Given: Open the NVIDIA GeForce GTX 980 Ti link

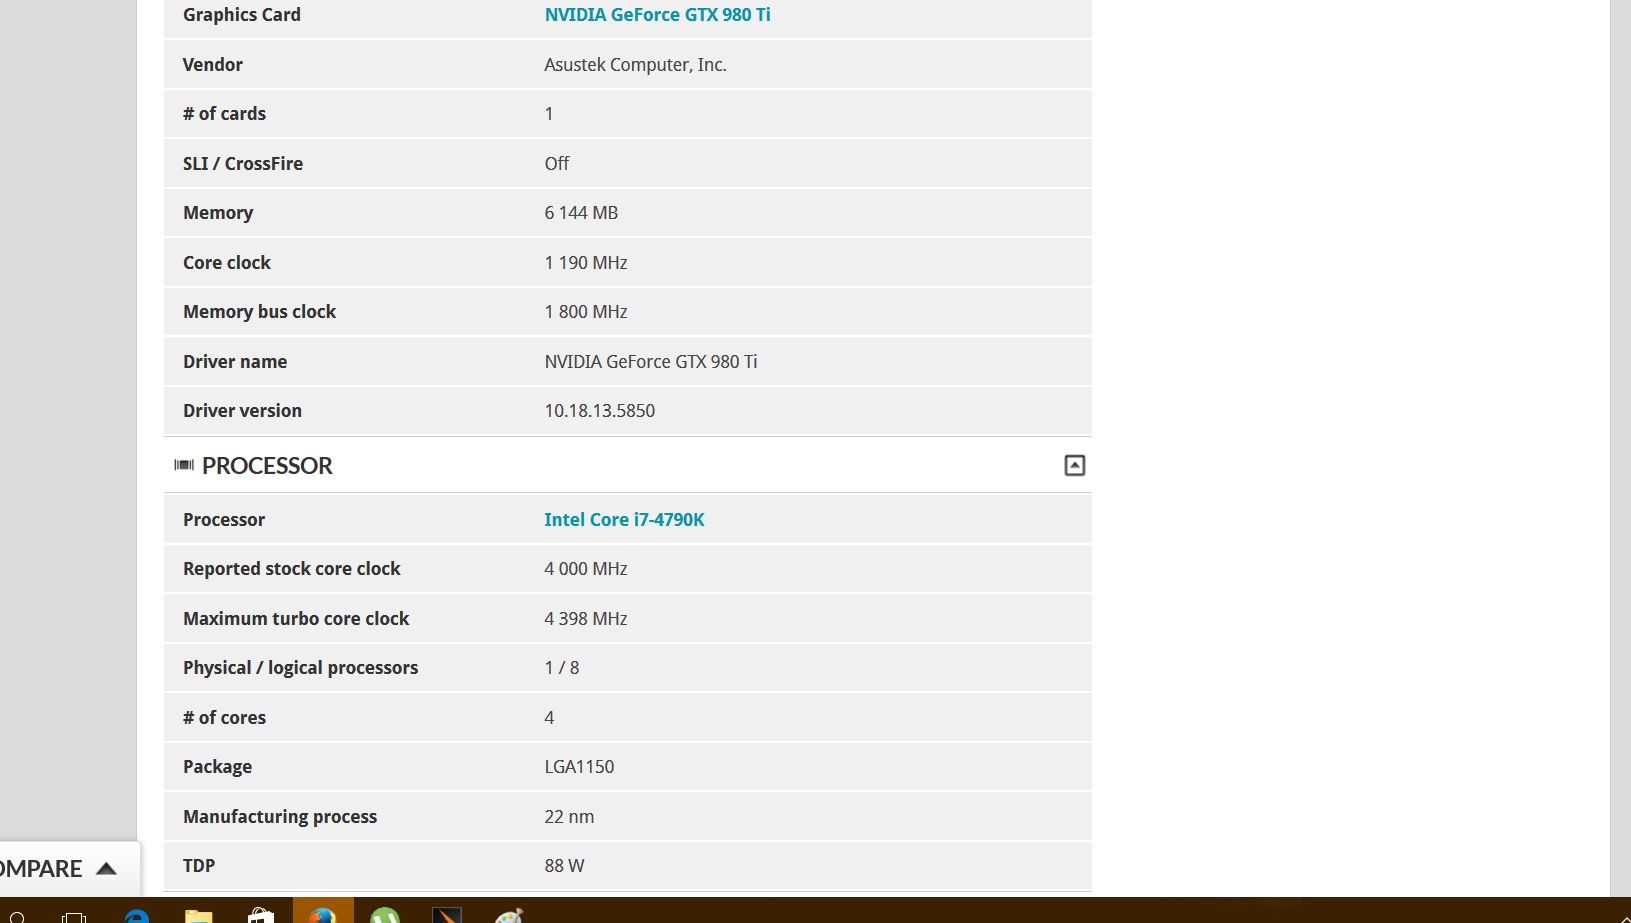Looking at the screenshot, I should pyautogui.click(x=657, y=15).
